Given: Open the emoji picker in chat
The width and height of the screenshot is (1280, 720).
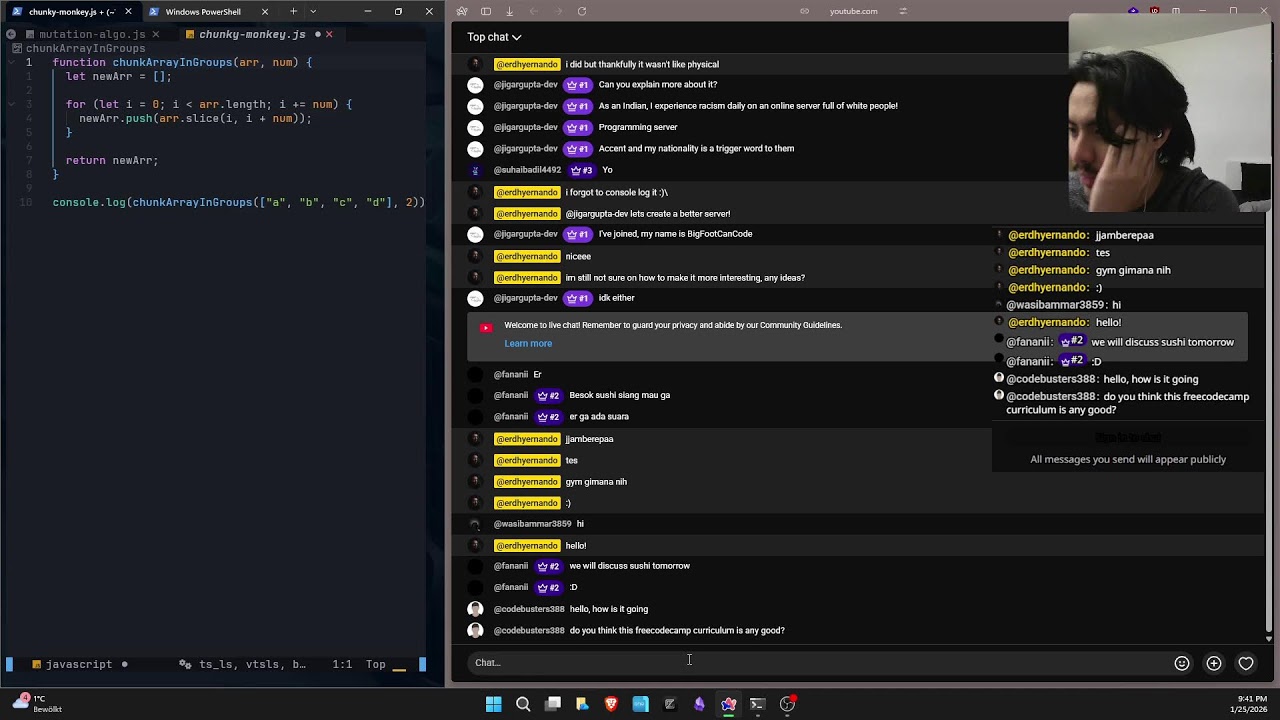Looking at the screenshot, I should pyautogui.click(x=1182, y=663).
